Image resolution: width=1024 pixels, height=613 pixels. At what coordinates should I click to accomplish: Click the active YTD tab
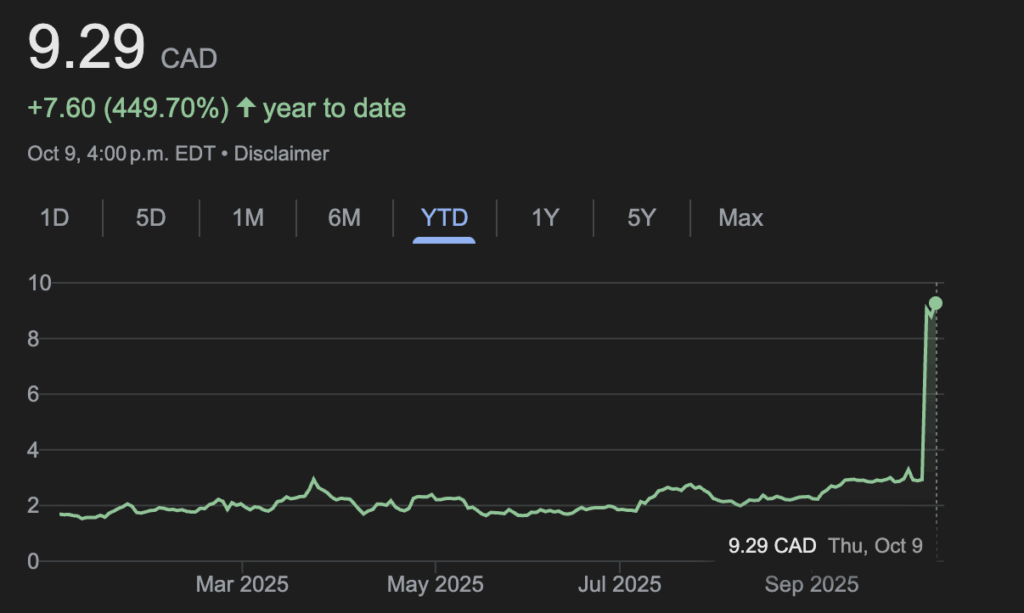click(445, 218)
